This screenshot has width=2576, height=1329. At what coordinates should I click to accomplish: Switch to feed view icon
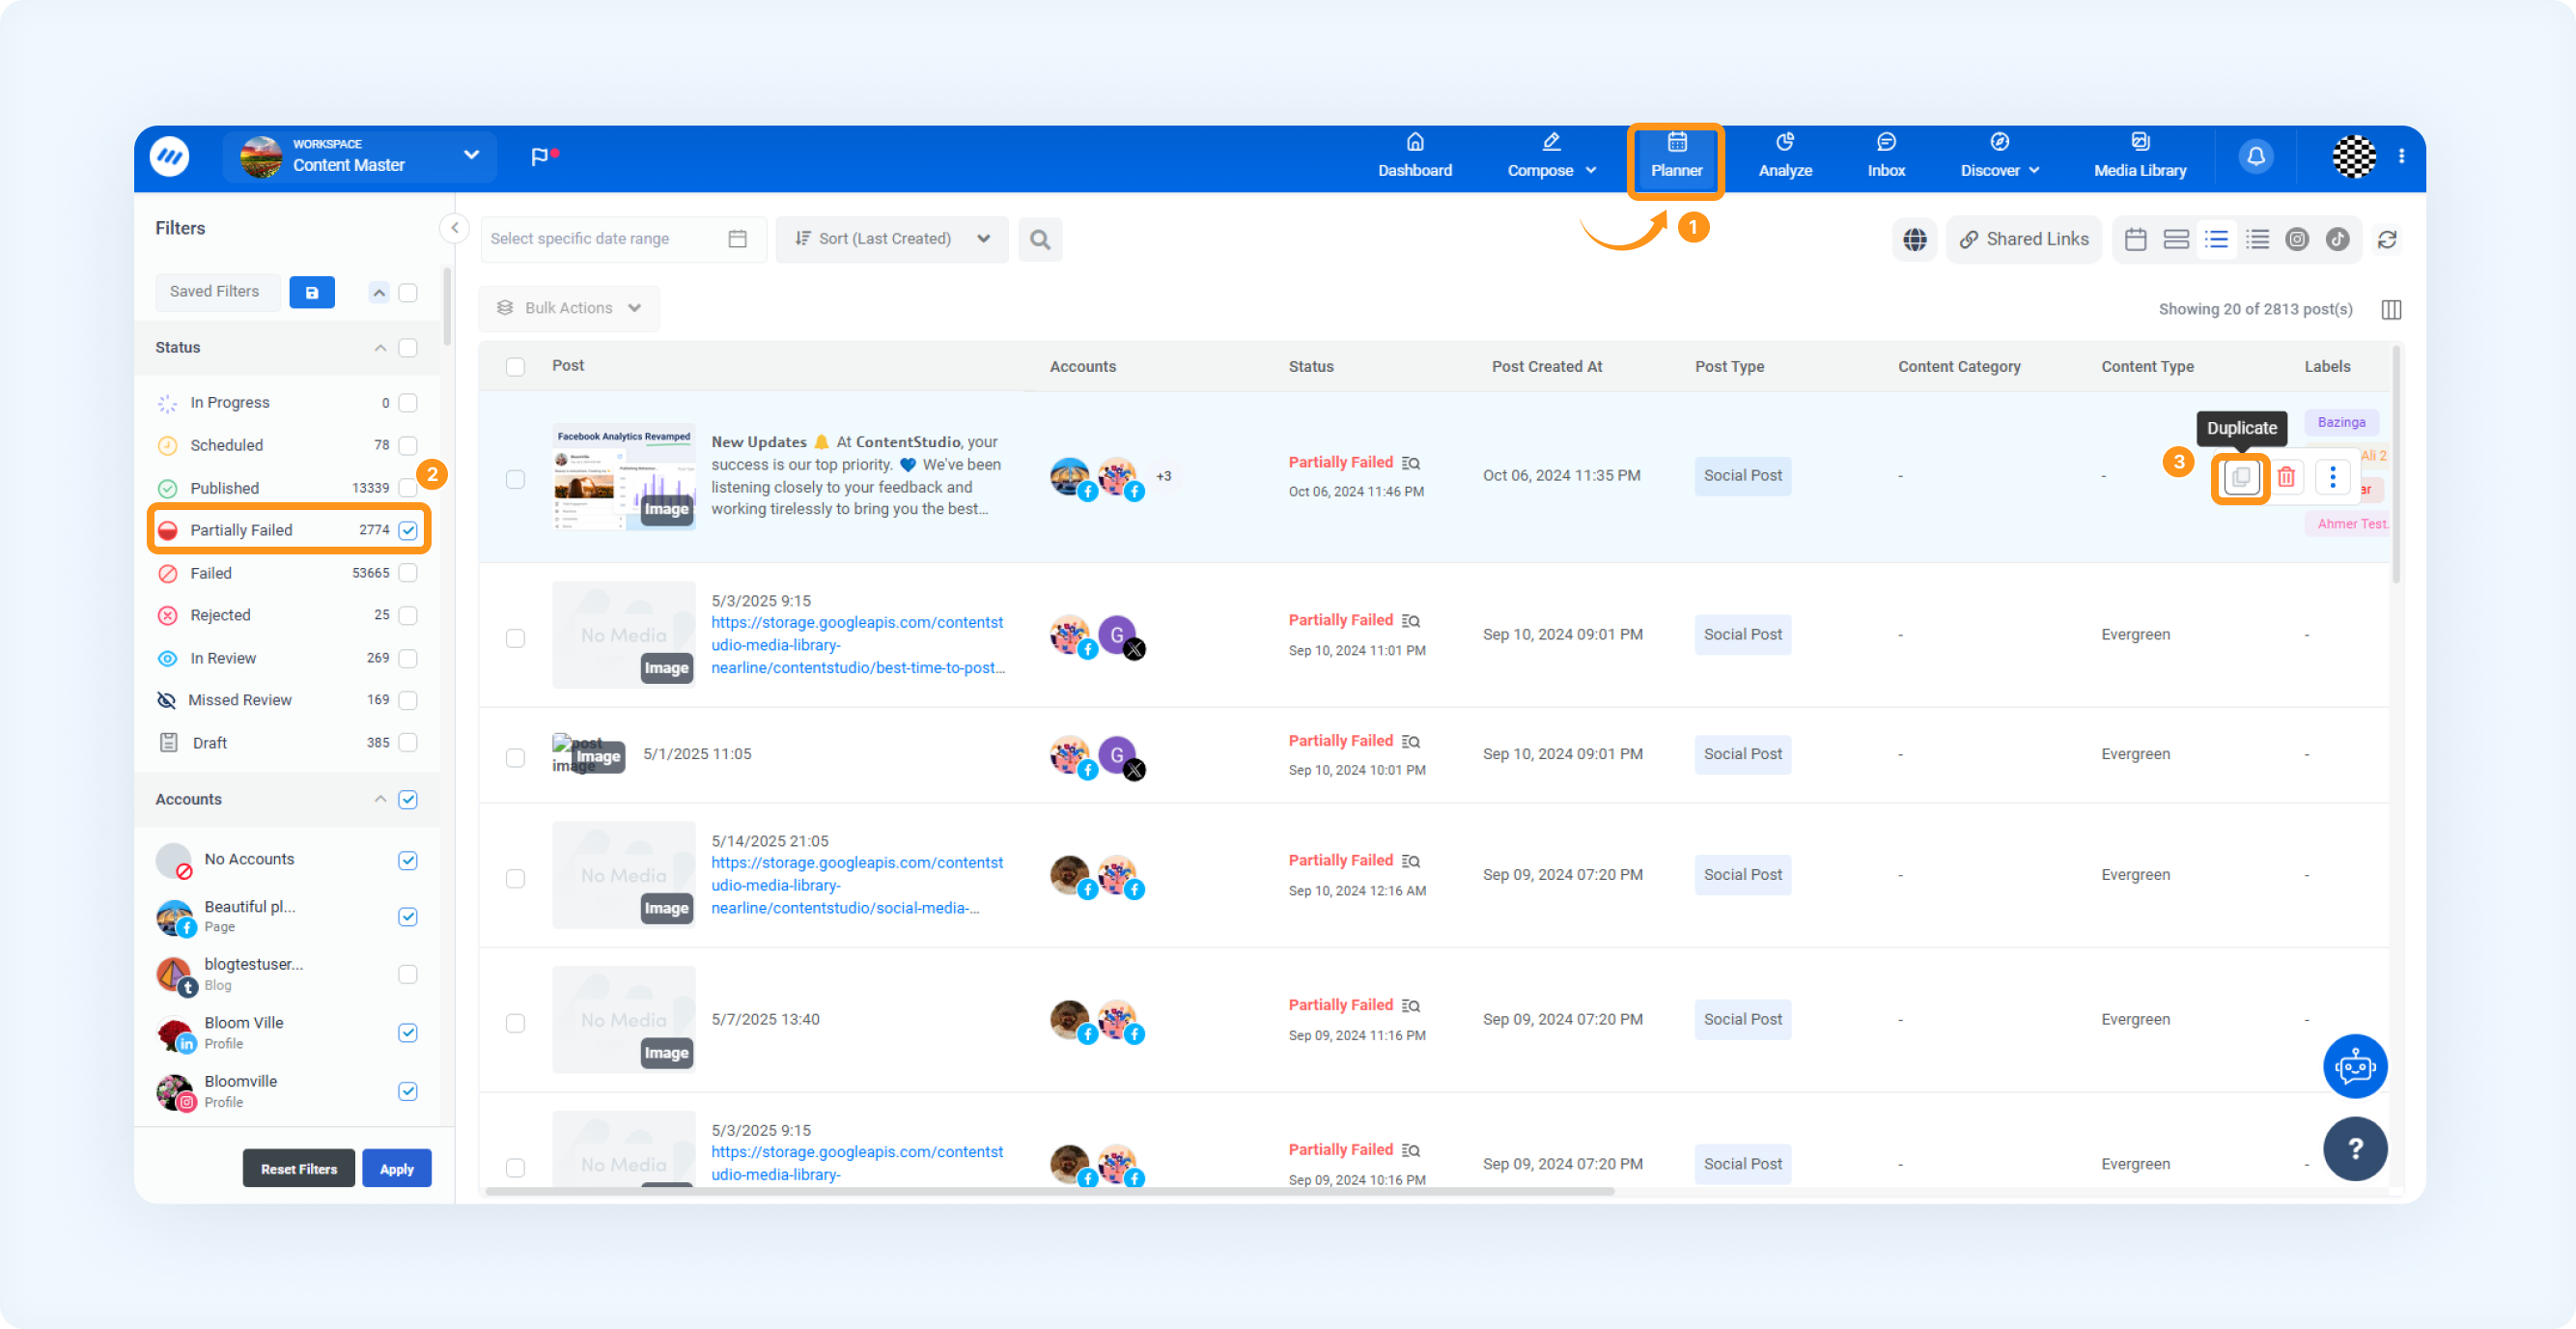[2176, 239]
